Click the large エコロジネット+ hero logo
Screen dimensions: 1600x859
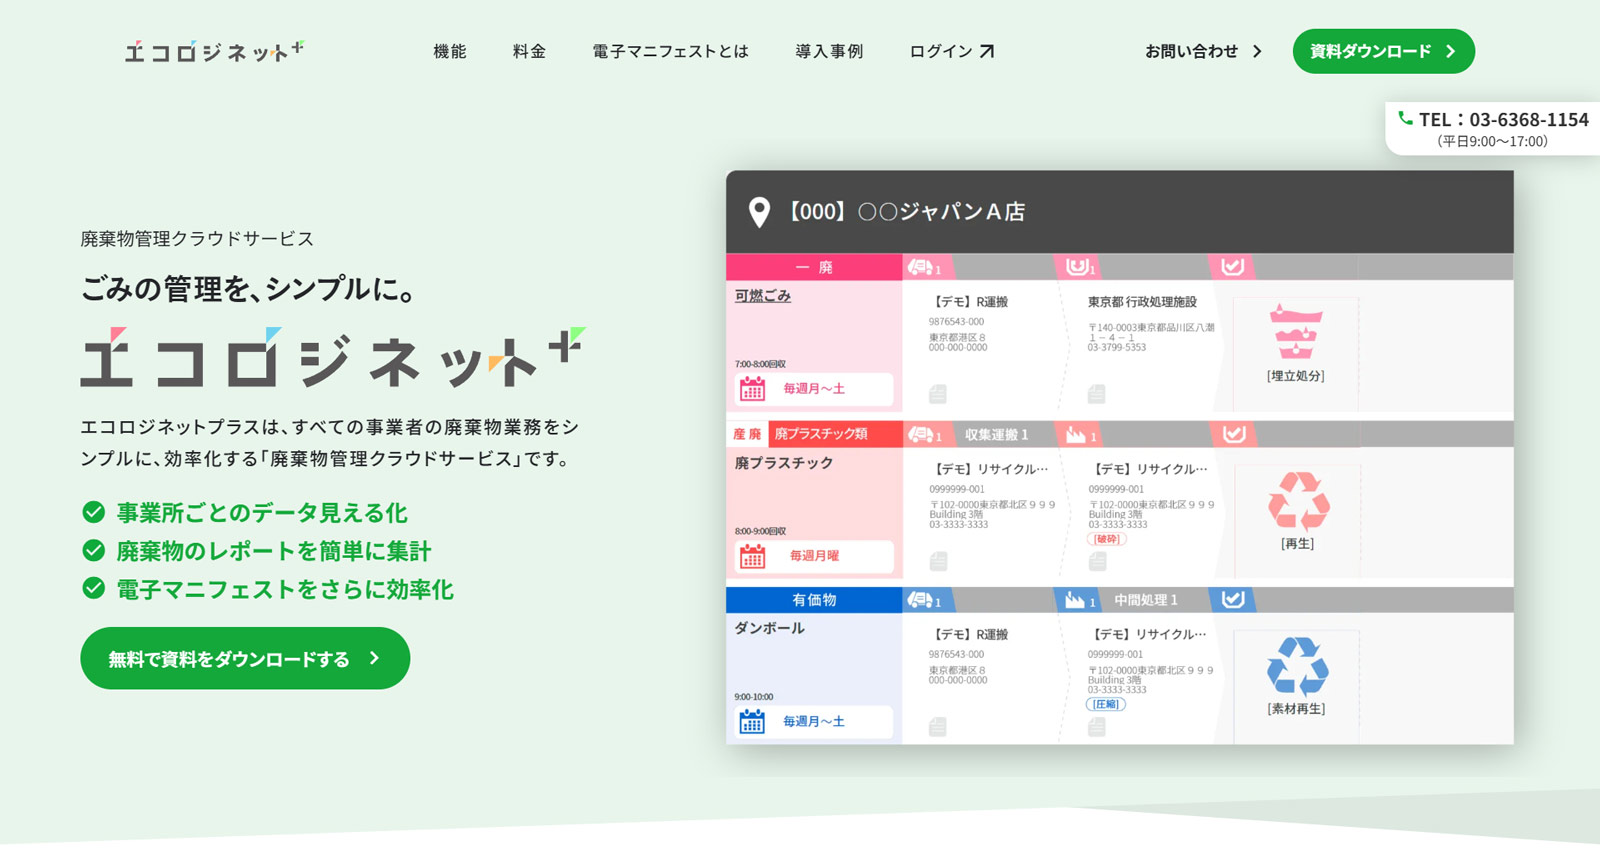click(x=333, y=357)
